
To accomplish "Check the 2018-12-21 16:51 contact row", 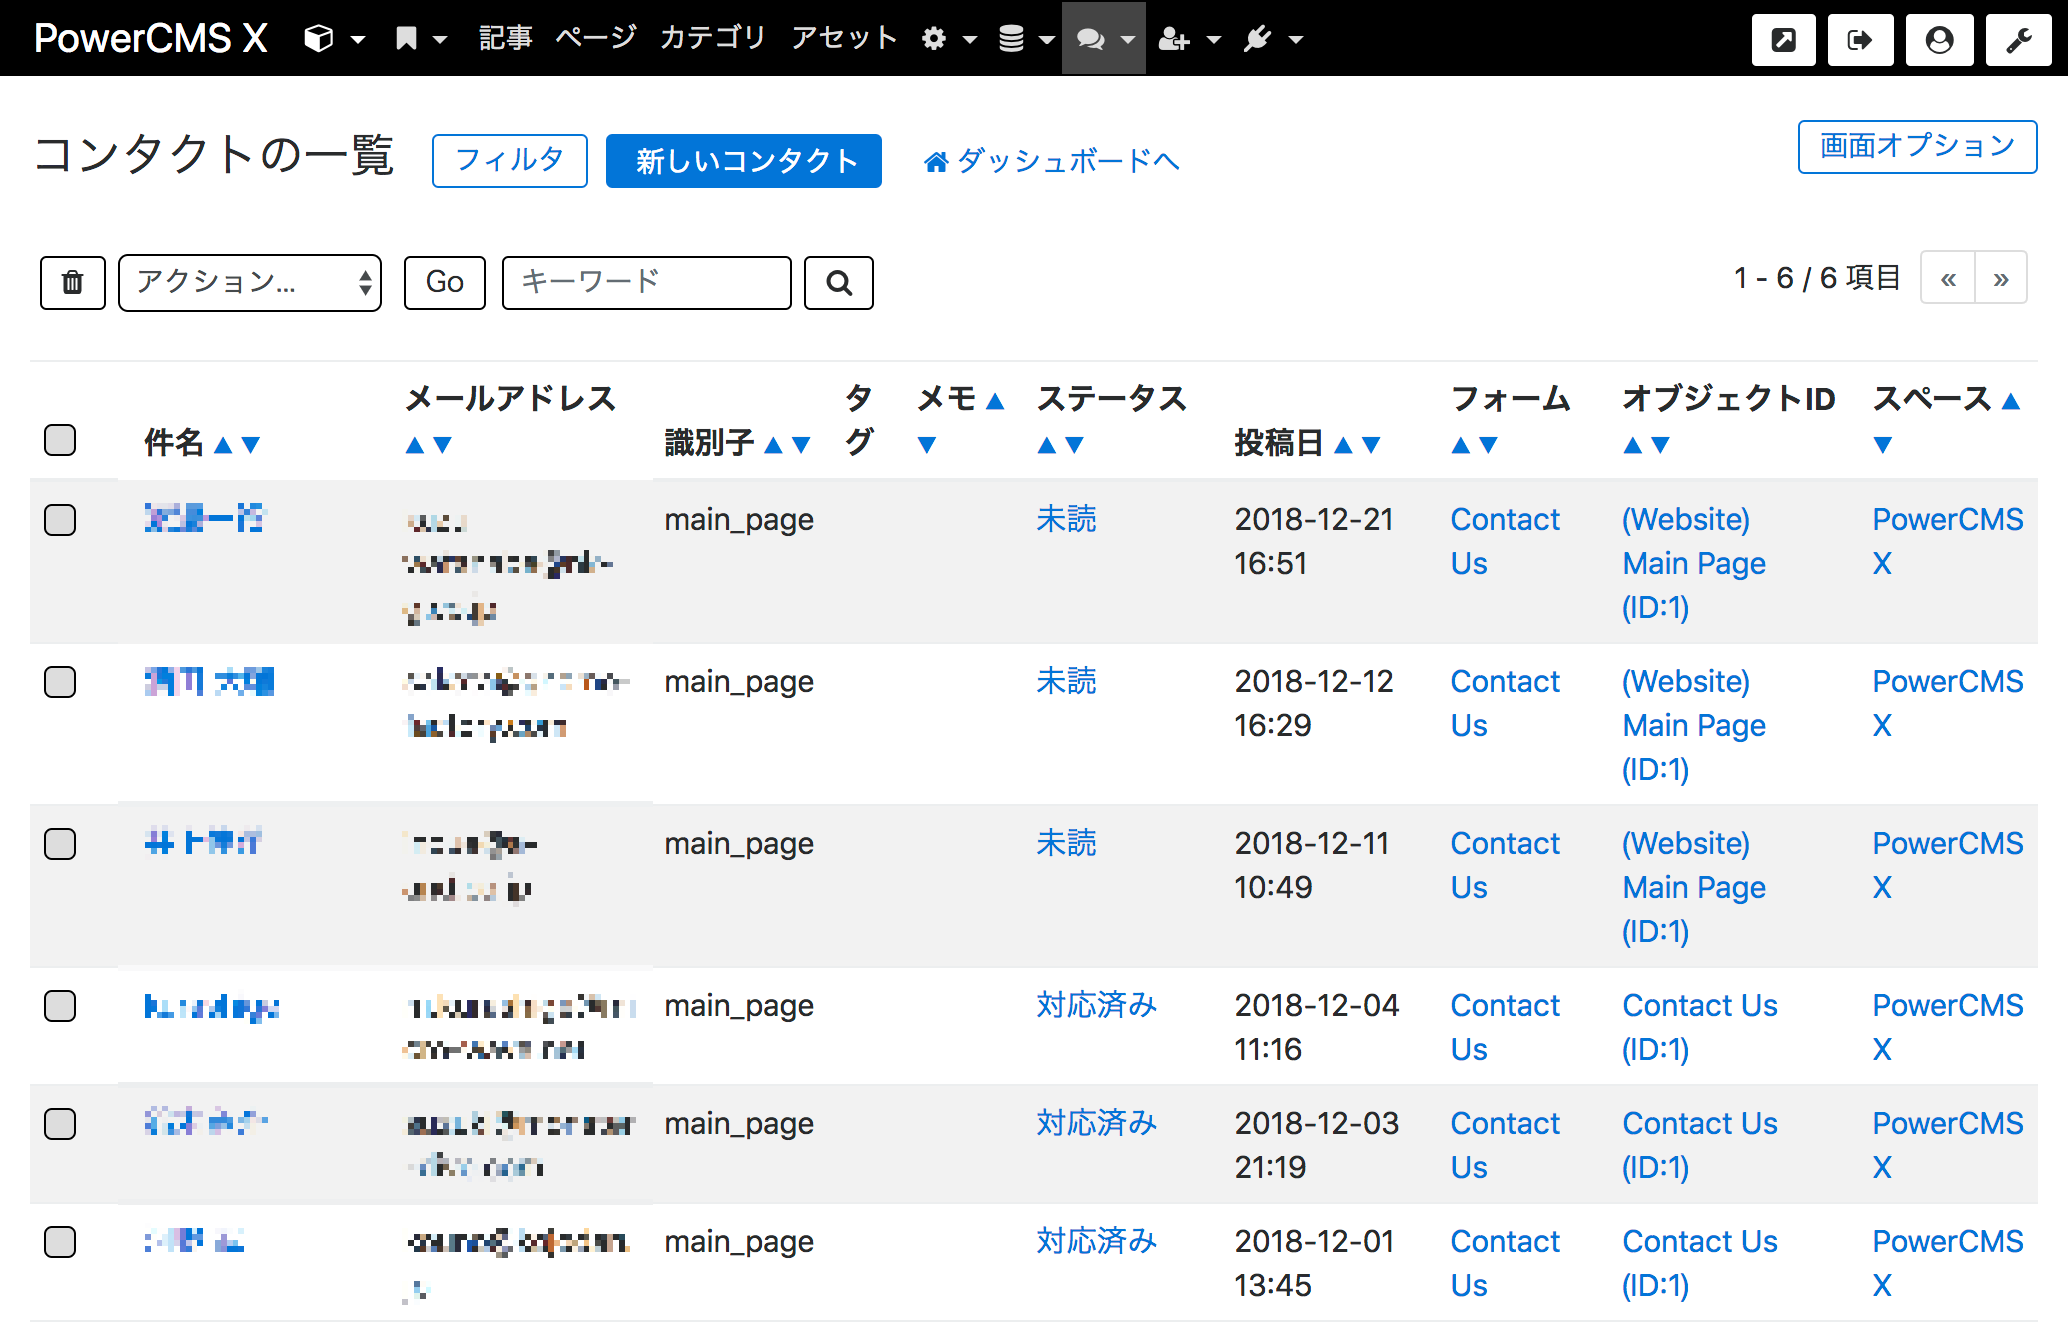I will pyautogui.click(x=60, y=520).
